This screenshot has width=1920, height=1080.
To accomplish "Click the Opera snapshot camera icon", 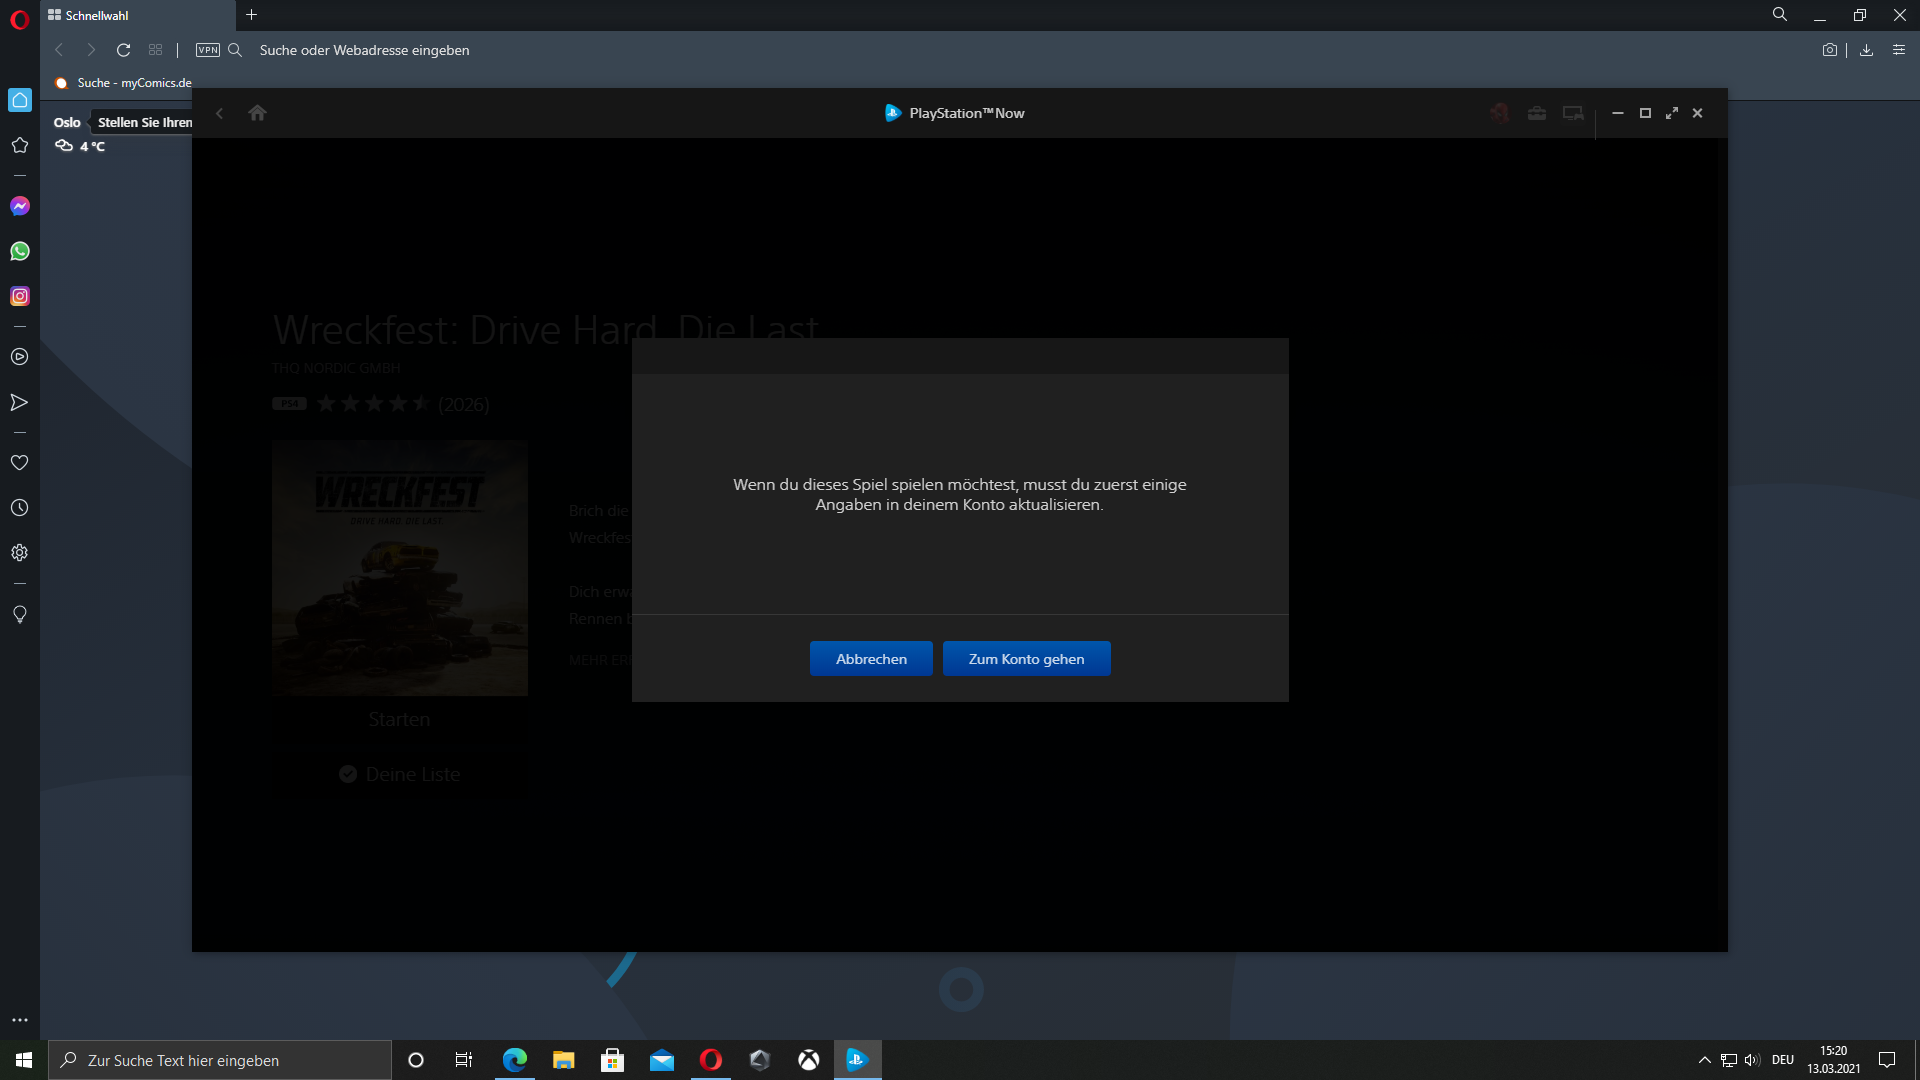I will pos(1829,50).
